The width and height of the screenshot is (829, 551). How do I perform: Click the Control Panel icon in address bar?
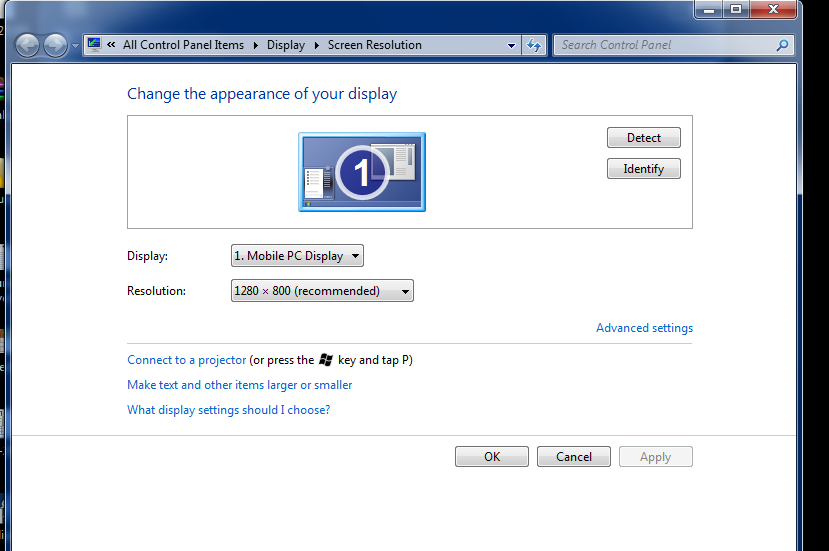[95, 45]
